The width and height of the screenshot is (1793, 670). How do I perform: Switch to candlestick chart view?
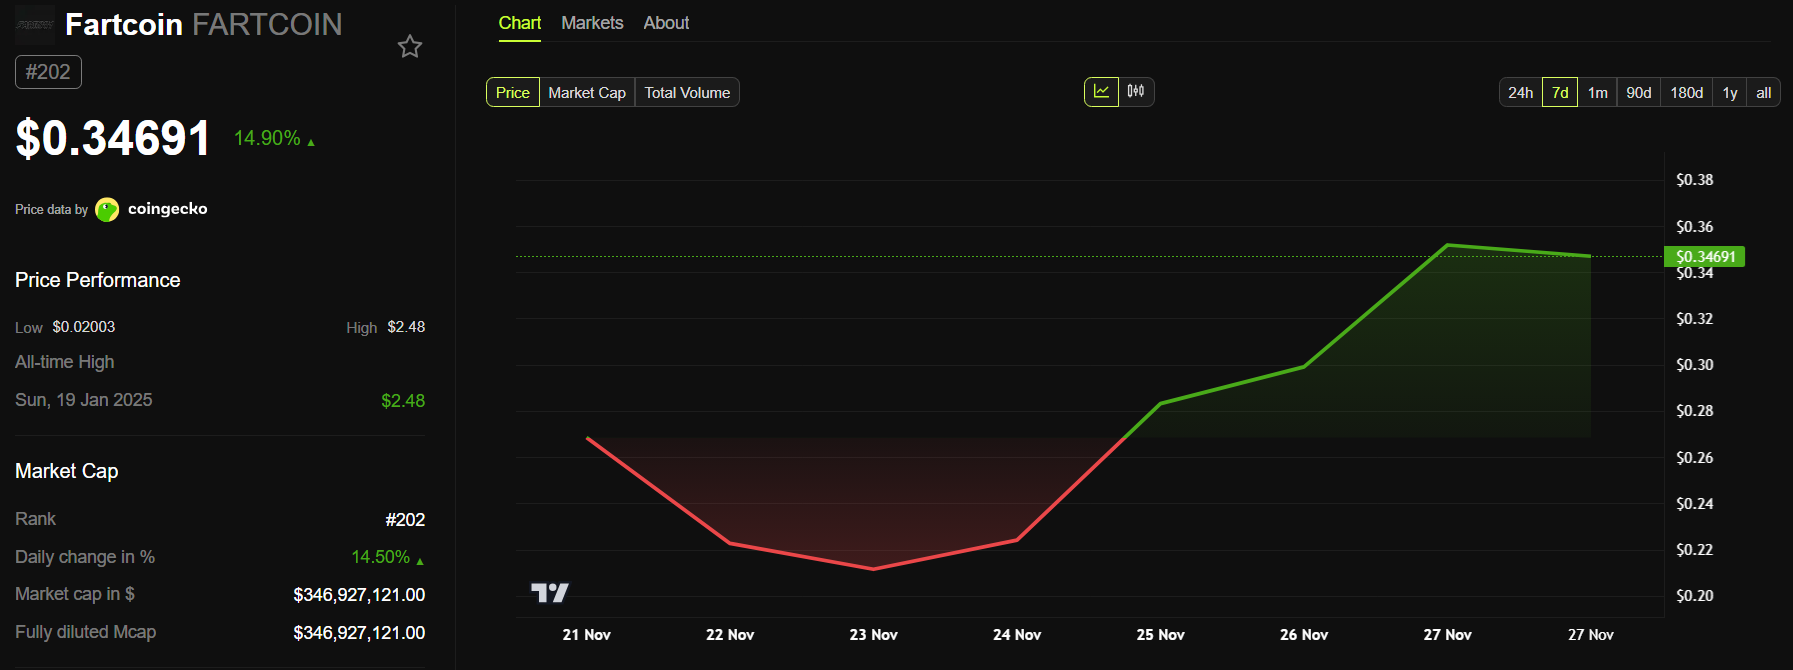pyautogui.click(x=1136, y=92)
